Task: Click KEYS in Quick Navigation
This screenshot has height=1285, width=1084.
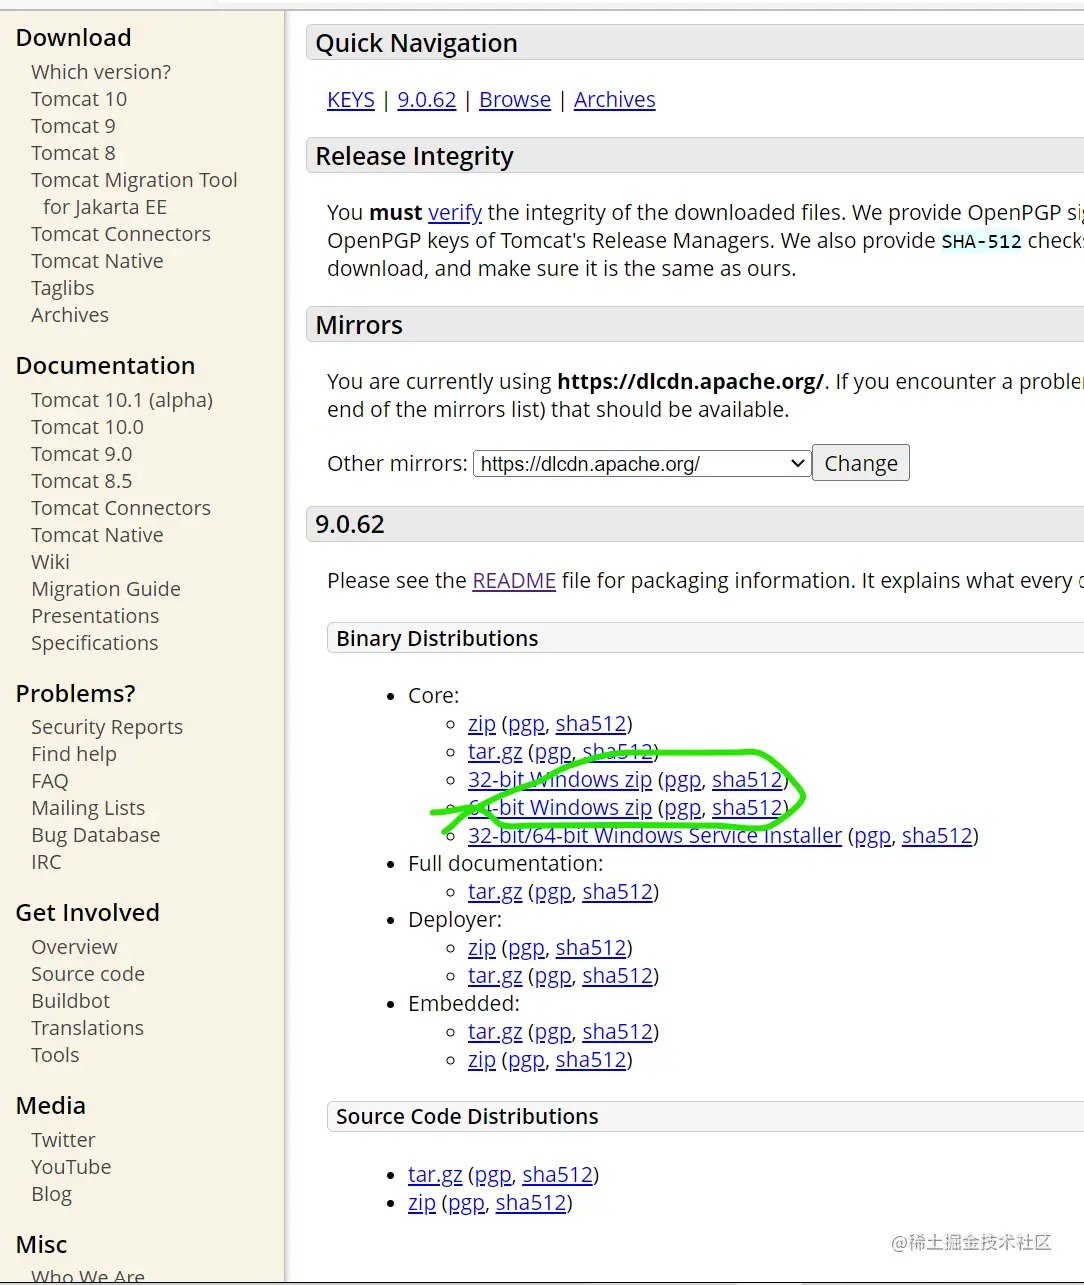Action: [351, 100]
